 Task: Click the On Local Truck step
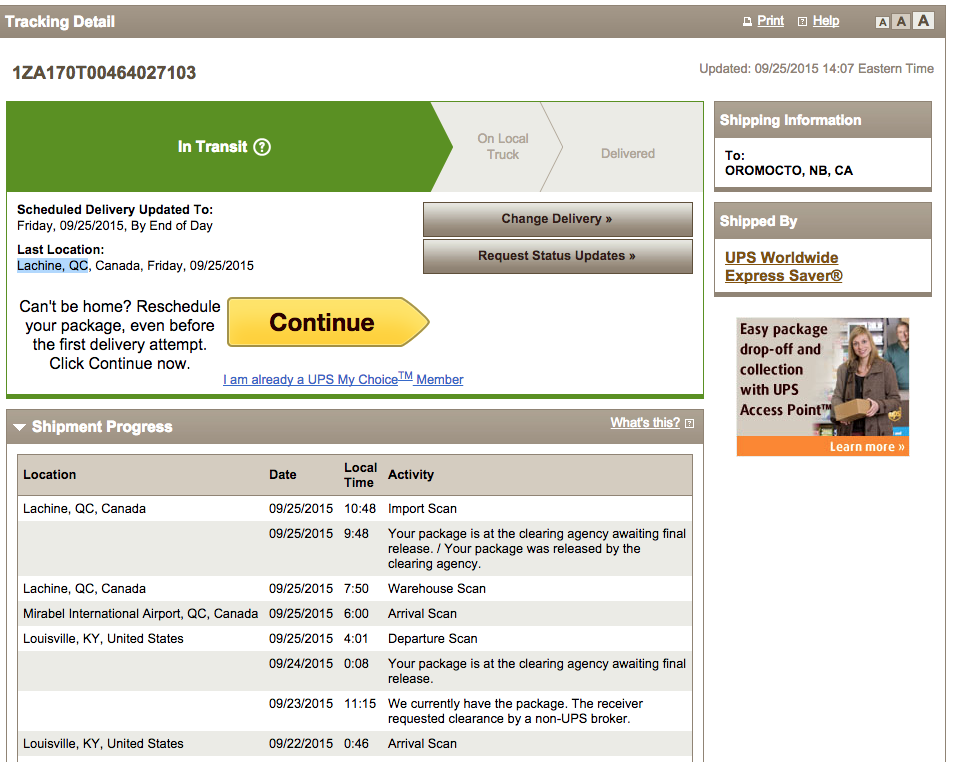coord(502,147)
